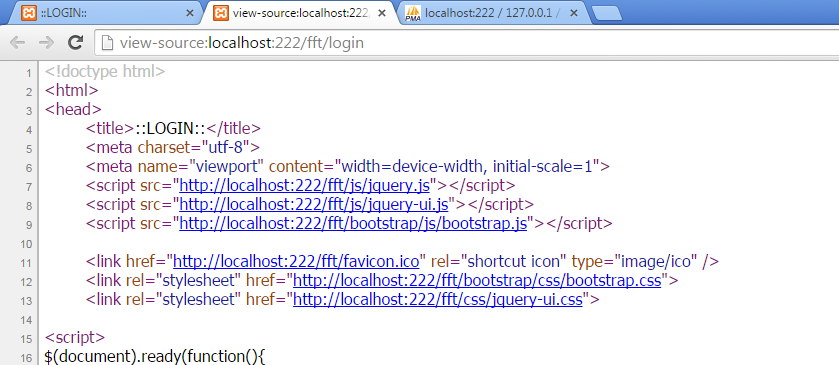This screenshot has height=365, width=839.
Task: Click the PMA favicon on the third tab
Action: (413, 13)
